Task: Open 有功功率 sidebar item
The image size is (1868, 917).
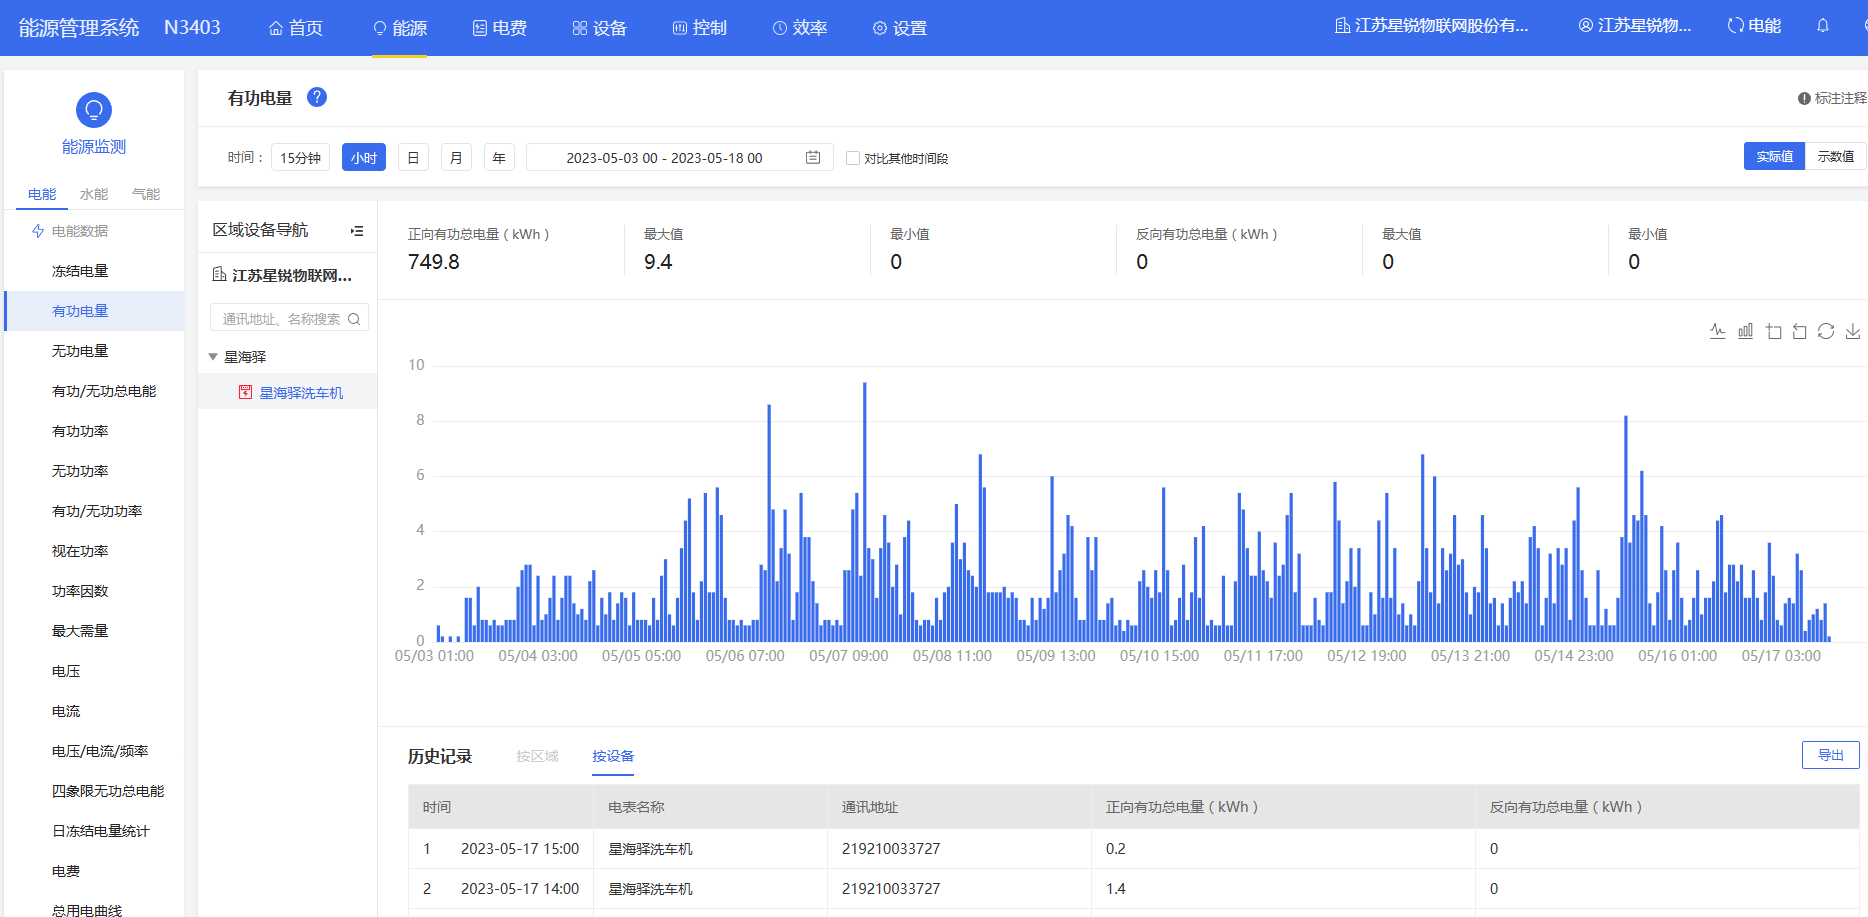Action: click(x=94, y=431)
